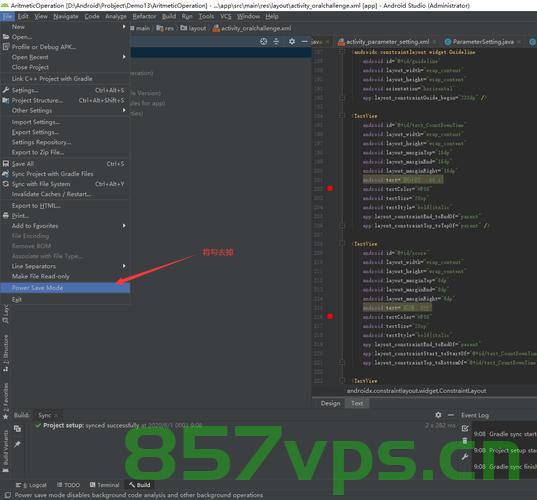
Task: Expand Other Settings submenu
Action: coord(124,110)
